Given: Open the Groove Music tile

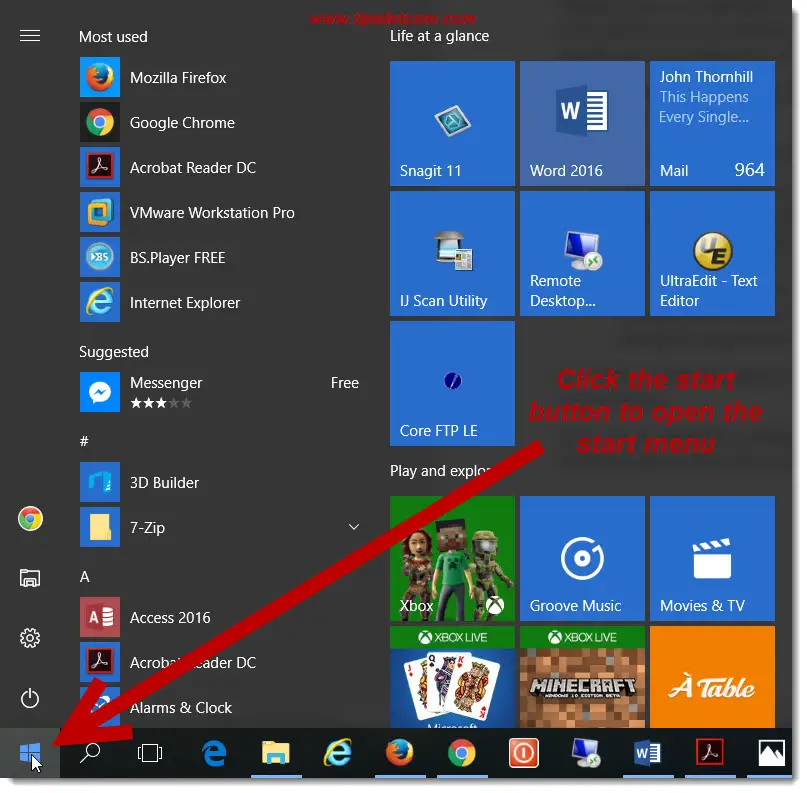Looking at the screenshot, I should tap(582, 559).
